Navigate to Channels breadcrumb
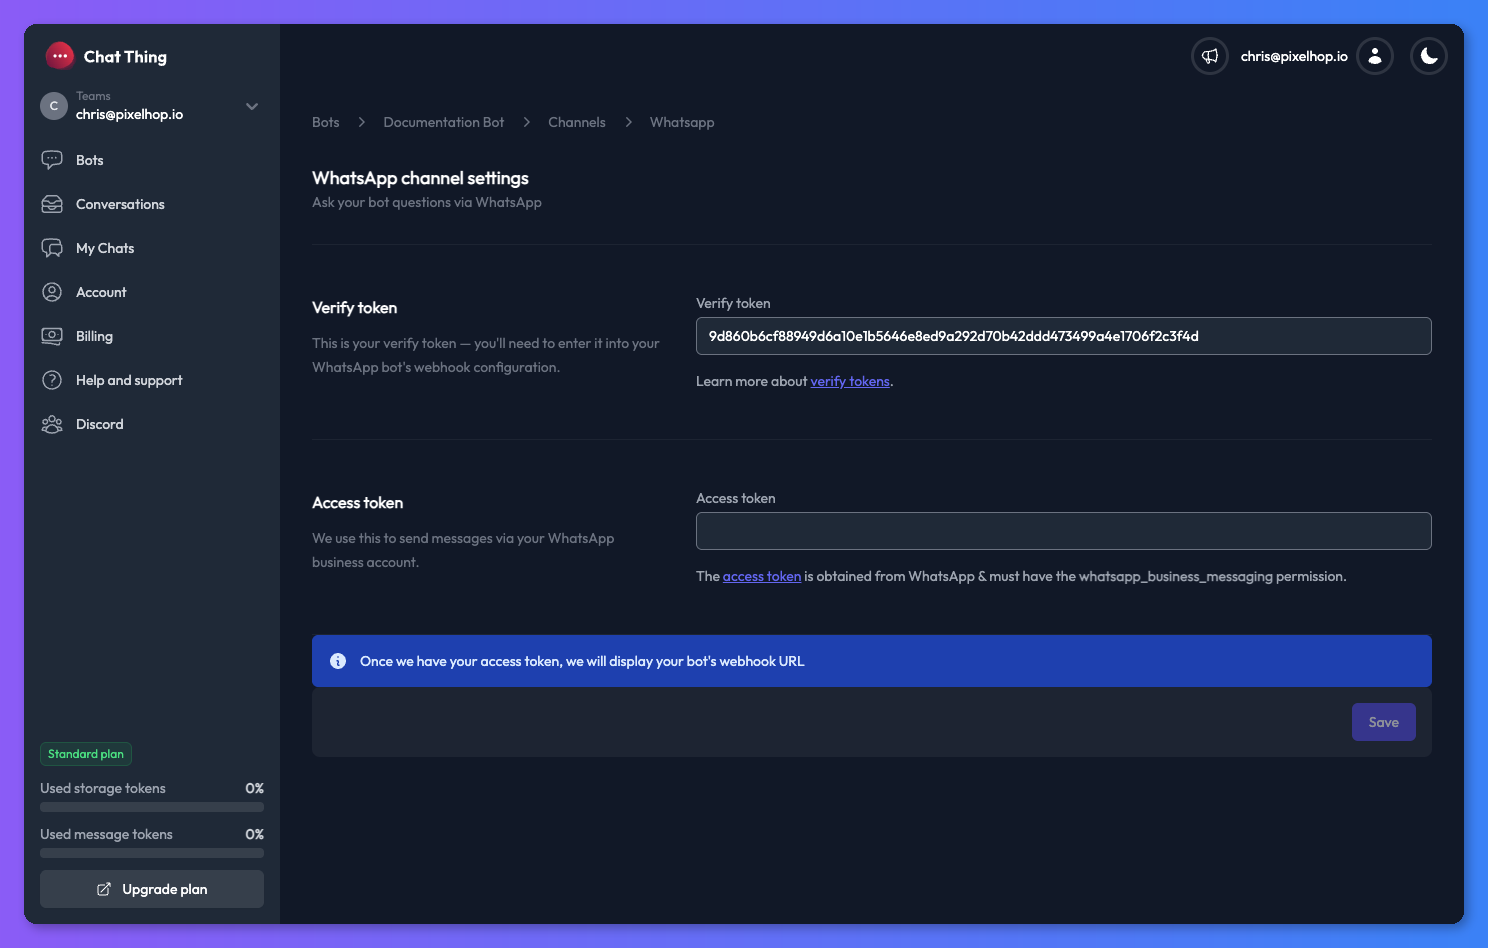 (x=577, y=122)
